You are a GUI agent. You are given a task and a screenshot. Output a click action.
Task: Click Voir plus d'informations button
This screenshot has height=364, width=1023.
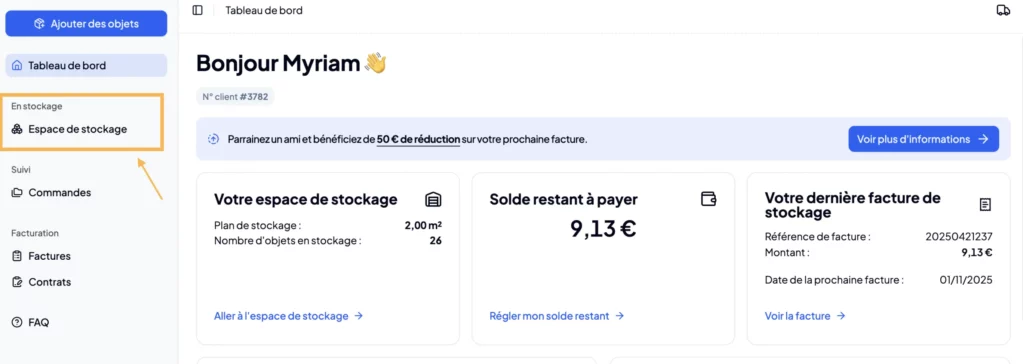[x=923, y=139]
